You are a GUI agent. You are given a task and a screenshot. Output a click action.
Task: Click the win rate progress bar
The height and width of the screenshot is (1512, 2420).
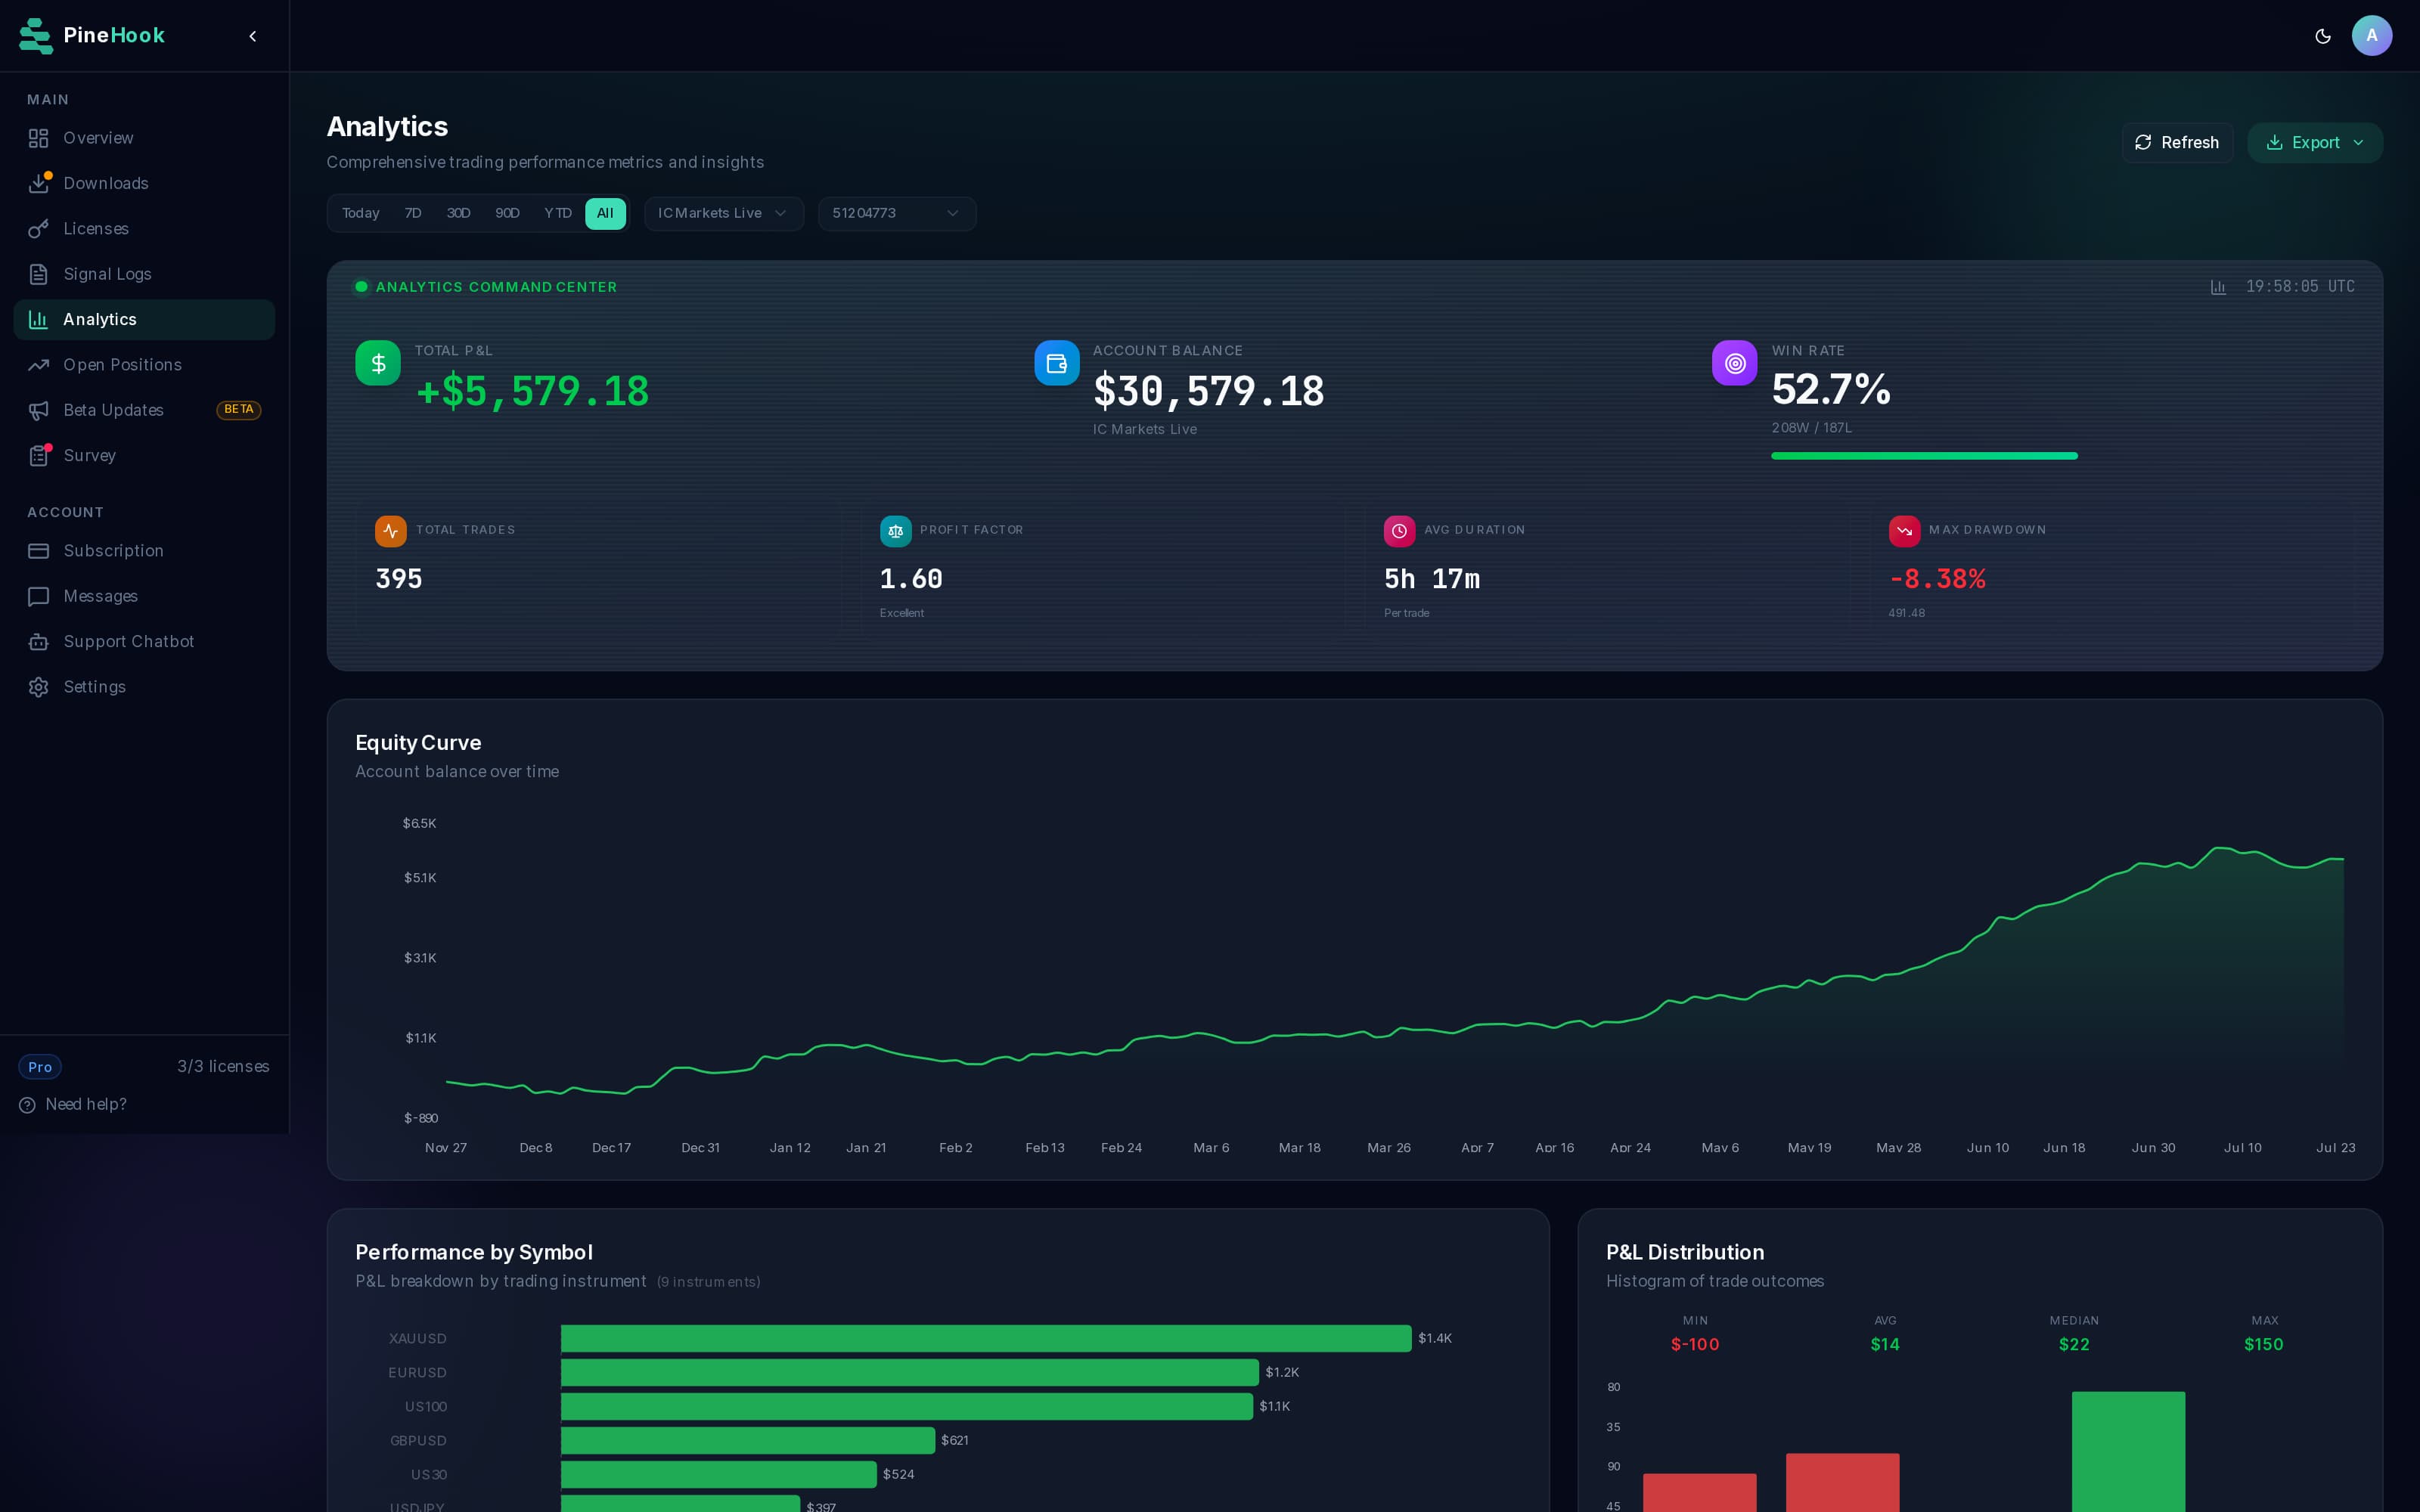1923,456
